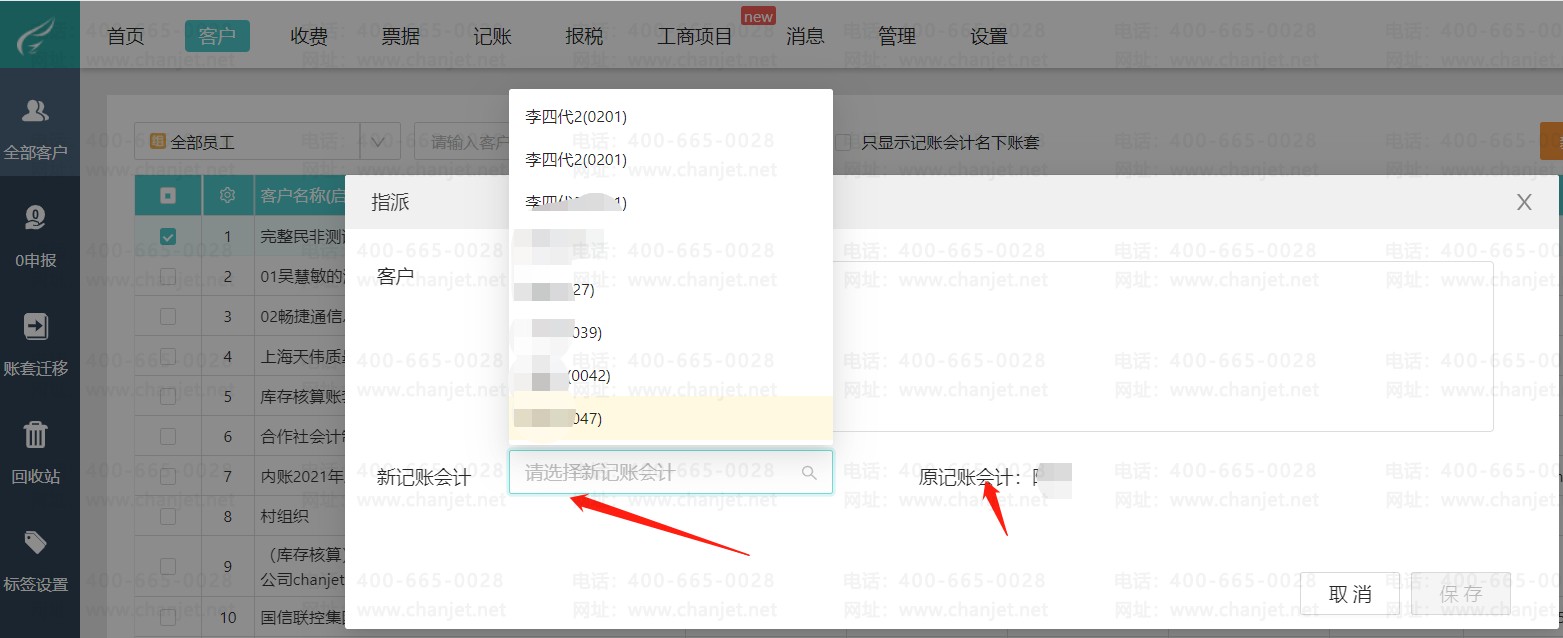The width and height of the screenshot is (1563, 638).
Task: Check the checkbox for row 3
Action: [x=168, y=316]
